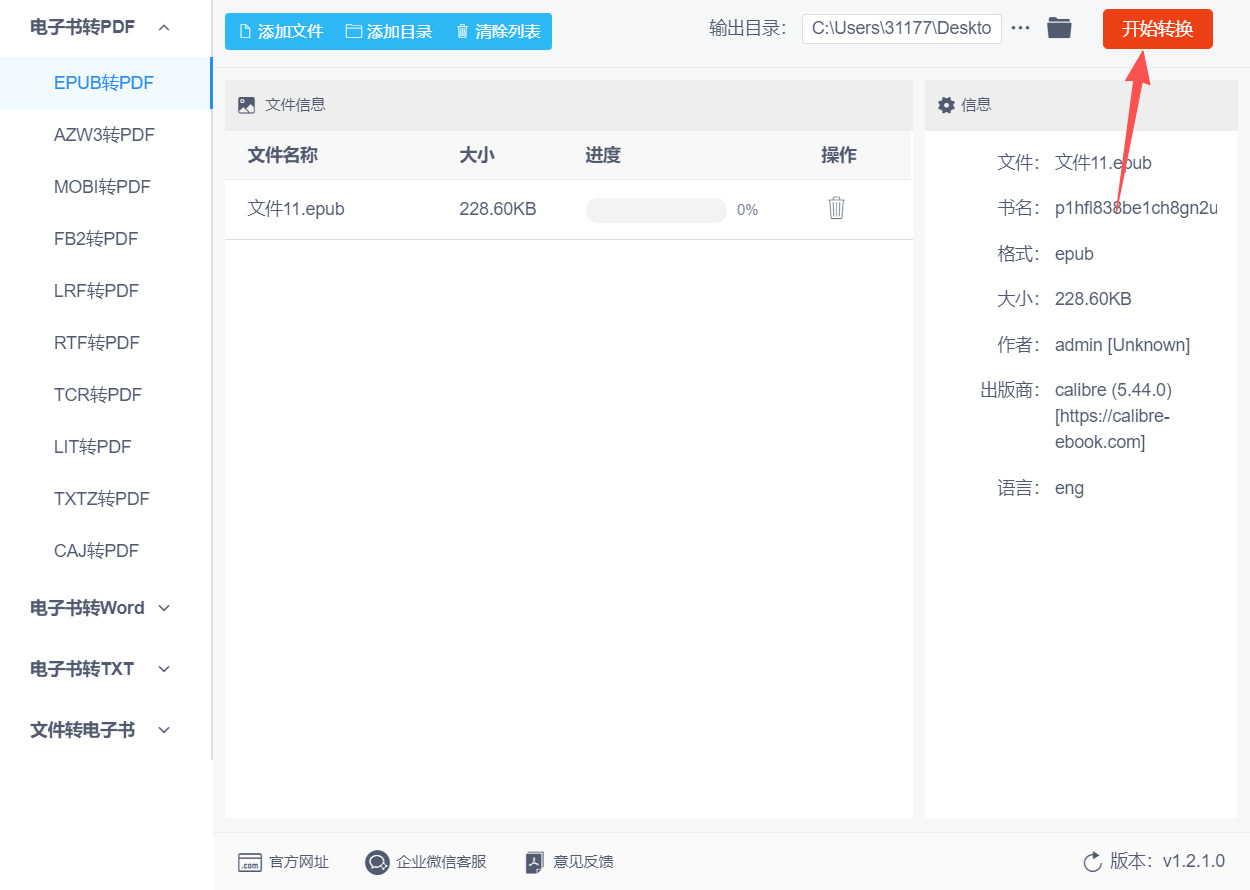Click the 输出目录 label
Image resolution: width=1250 pixels, height=890 pixels.
tap(748, 28)
